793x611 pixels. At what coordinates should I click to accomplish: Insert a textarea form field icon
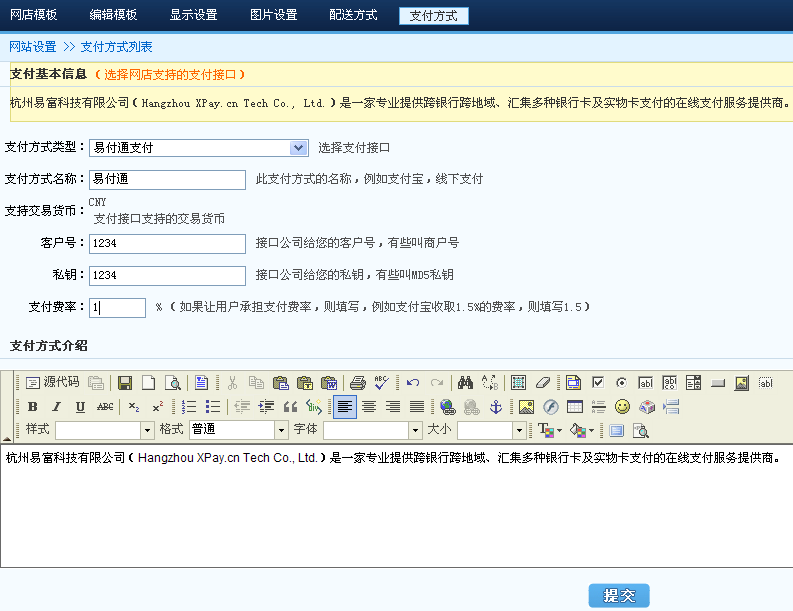(670, 383)
